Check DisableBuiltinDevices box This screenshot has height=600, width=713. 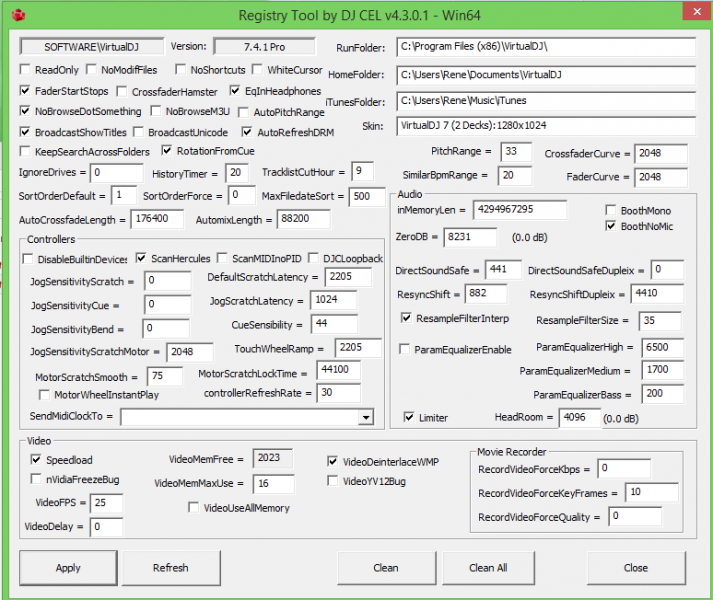point(28,259)
